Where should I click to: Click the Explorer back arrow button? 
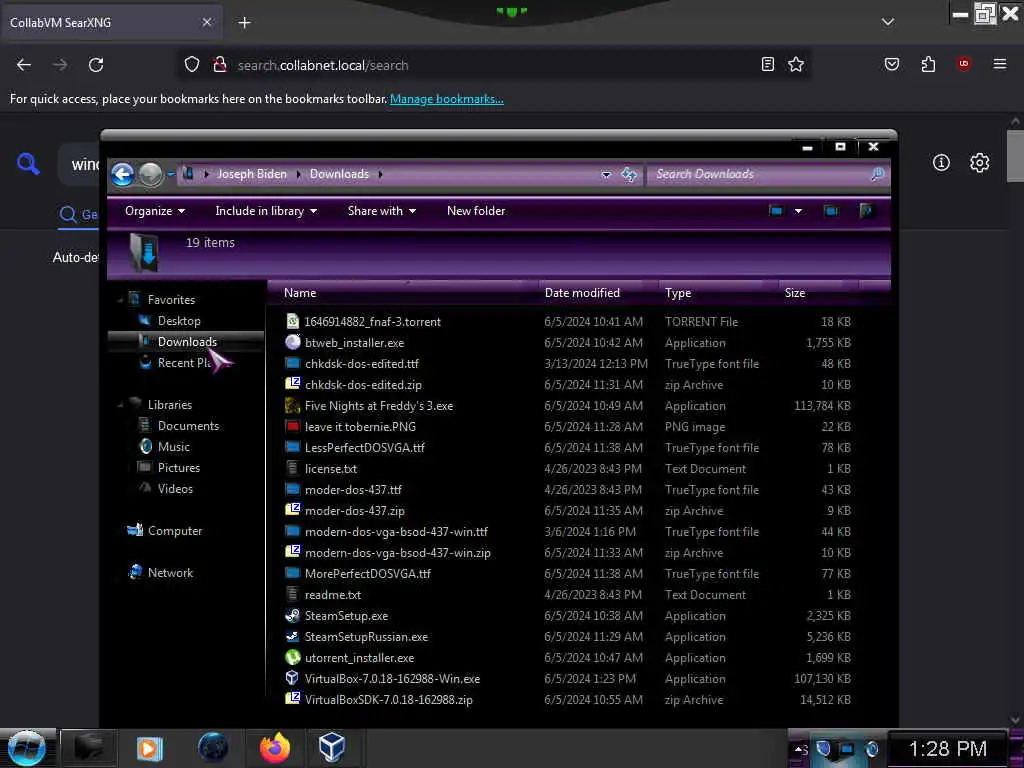[123, 174]
